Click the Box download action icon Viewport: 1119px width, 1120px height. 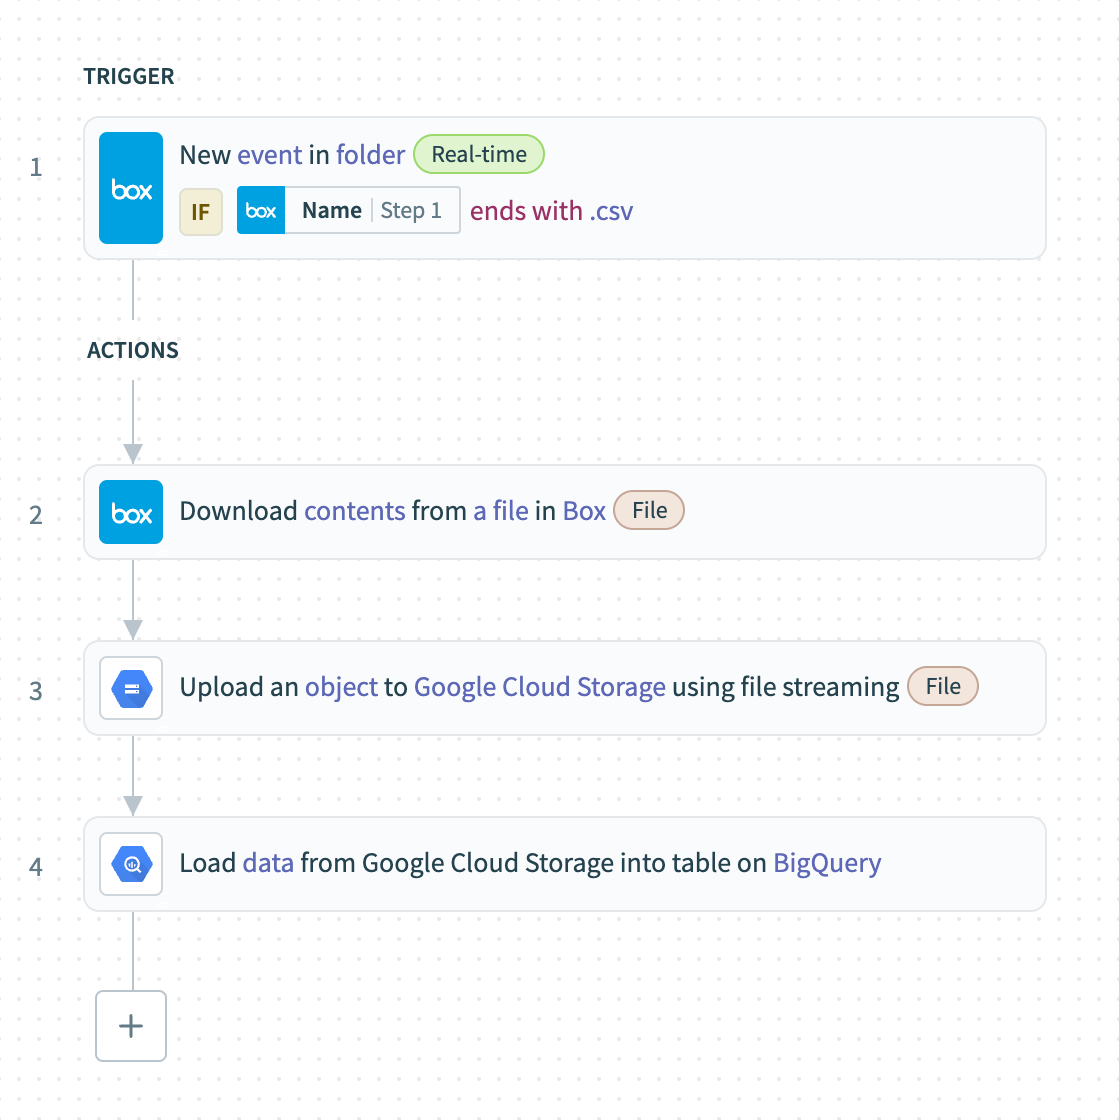(x=130, y=512)
